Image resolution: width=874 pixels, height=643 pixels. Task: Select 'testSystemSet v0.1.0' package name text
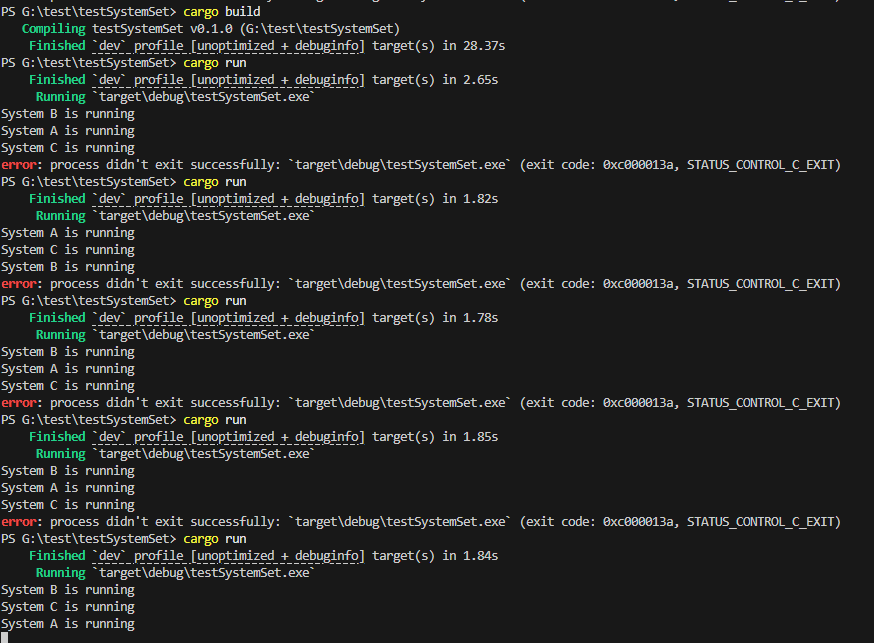(x=162, y=29)
